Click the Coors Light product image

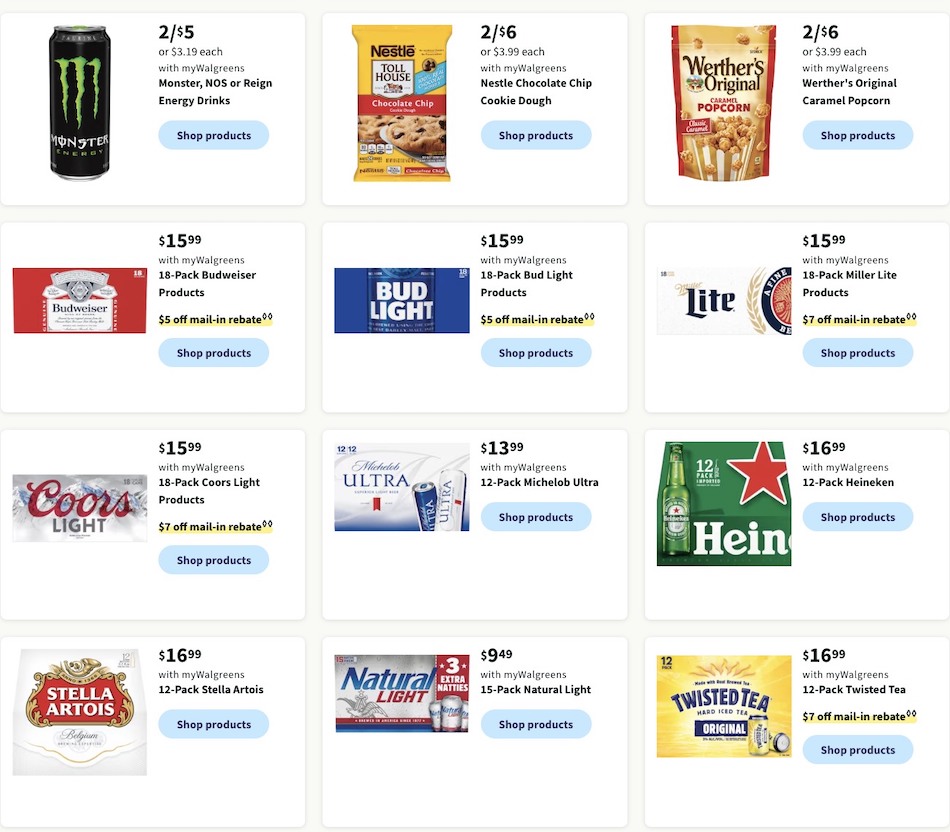79,508
